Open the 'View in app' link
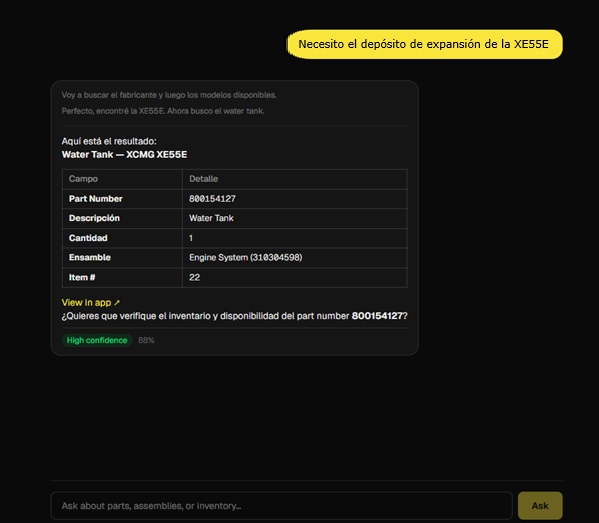Image resolution: width=599 pixels, height=523 pixels. tap(91, 303)
